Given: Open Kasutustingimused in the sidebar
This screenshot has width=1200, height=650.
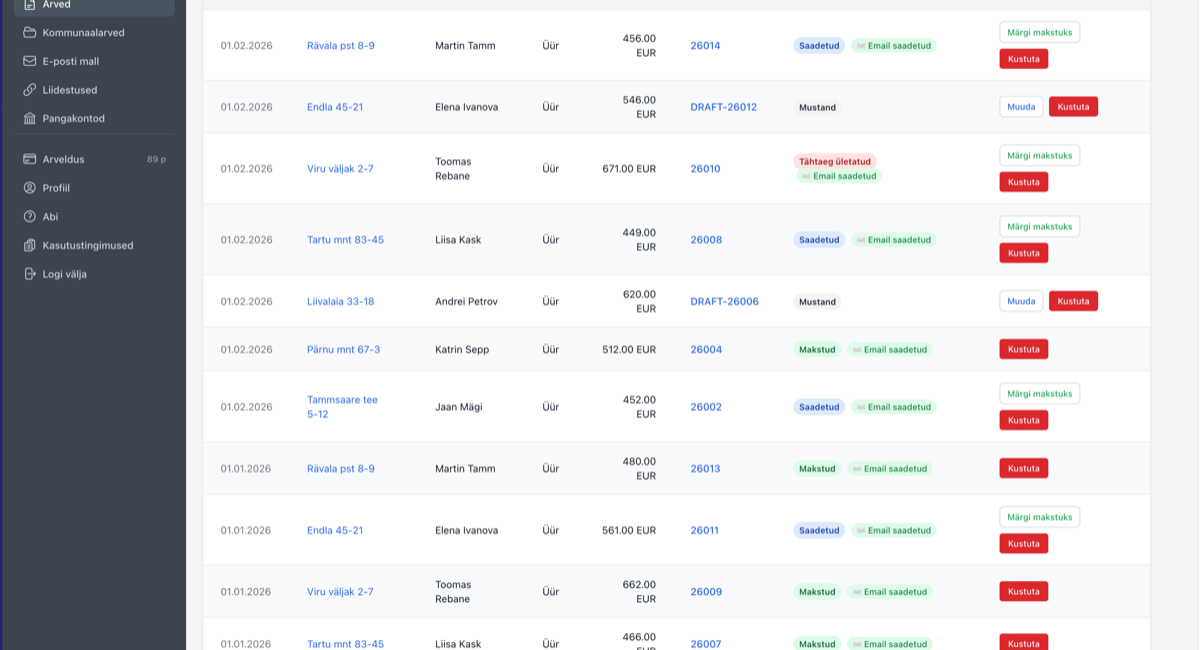Looking at the screenshot, I should point(87,245).
